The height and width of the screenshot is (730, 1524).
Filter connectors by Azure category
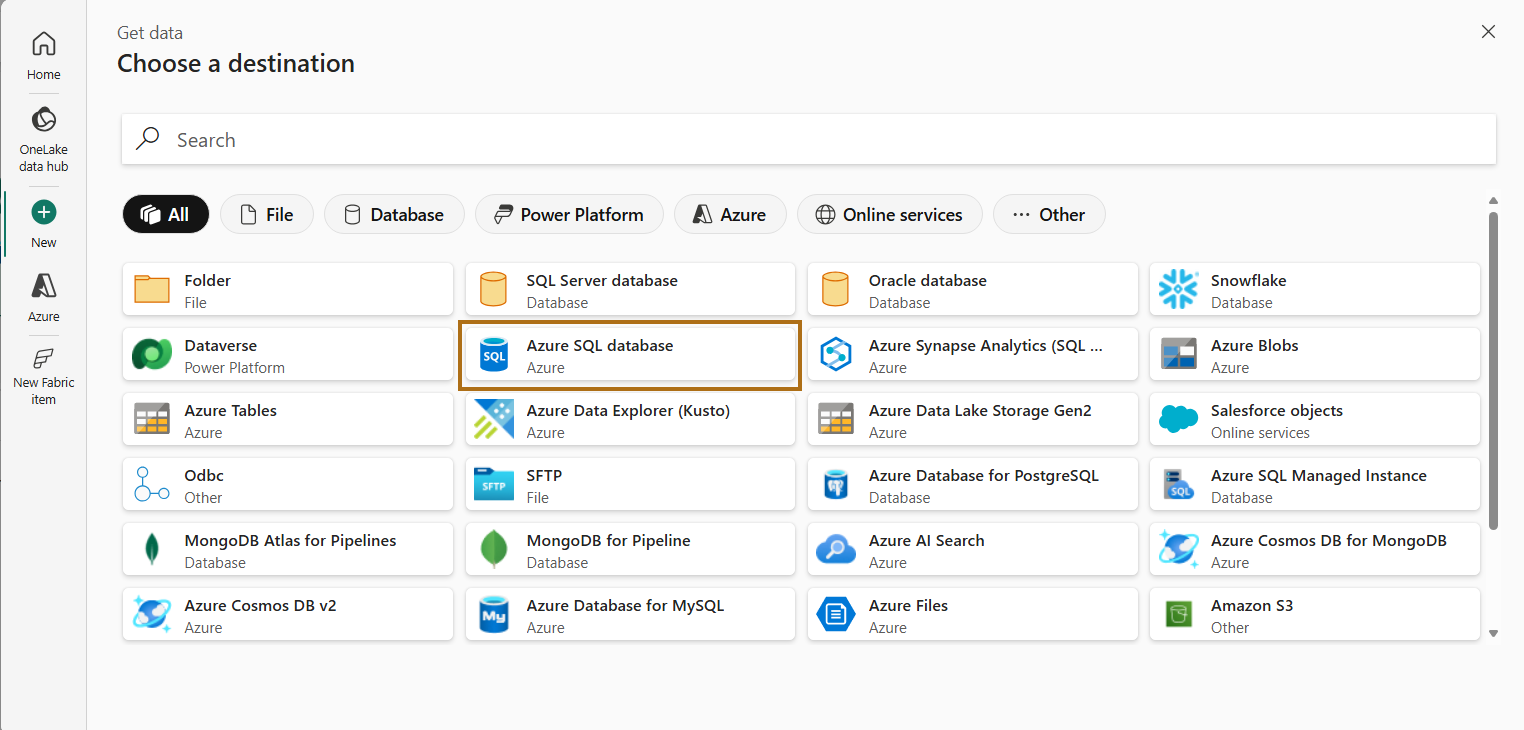click(x=730, y=214)
